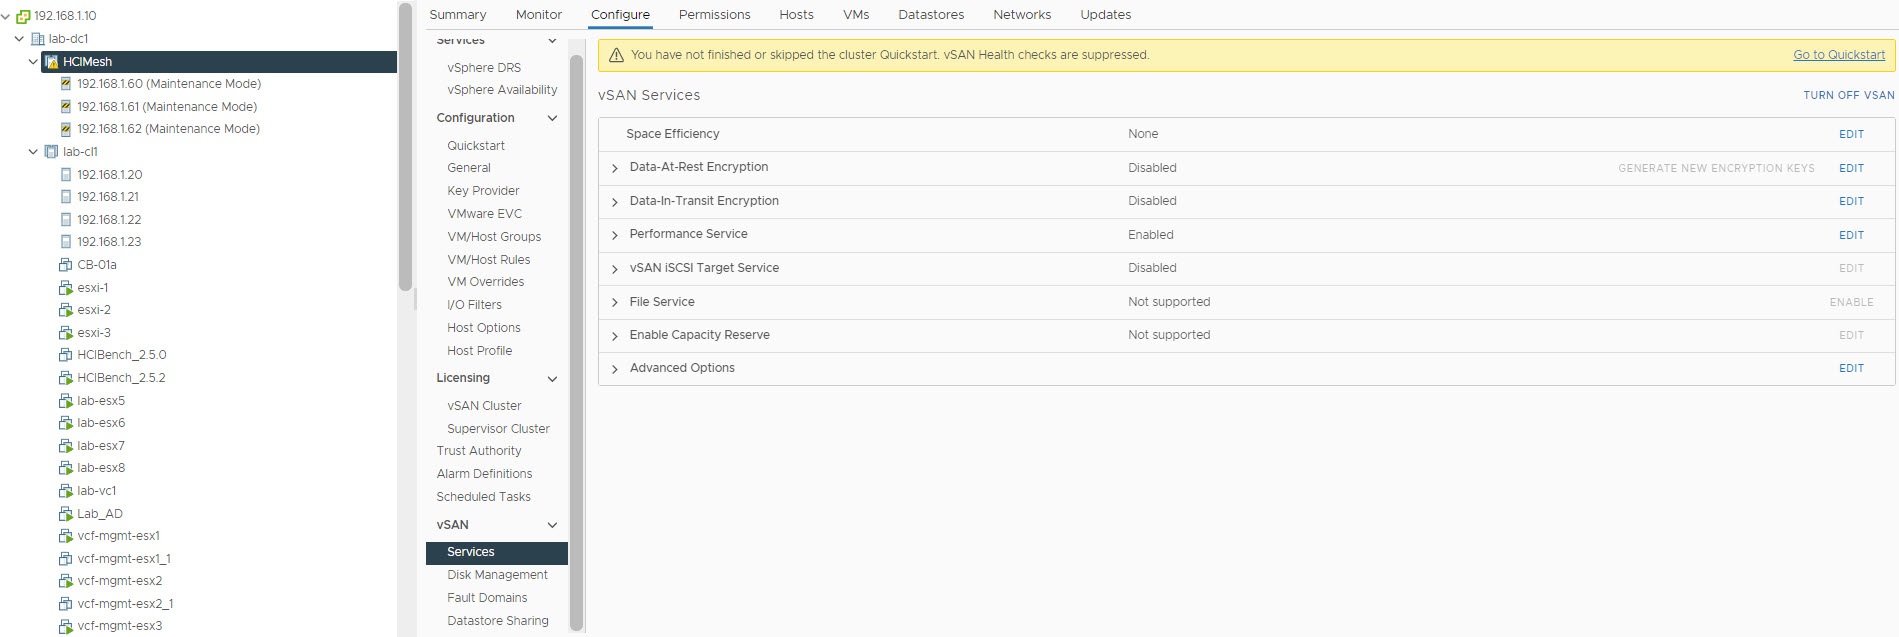Click the warning icon in Quickstart banner

click(x=616, y=55)
